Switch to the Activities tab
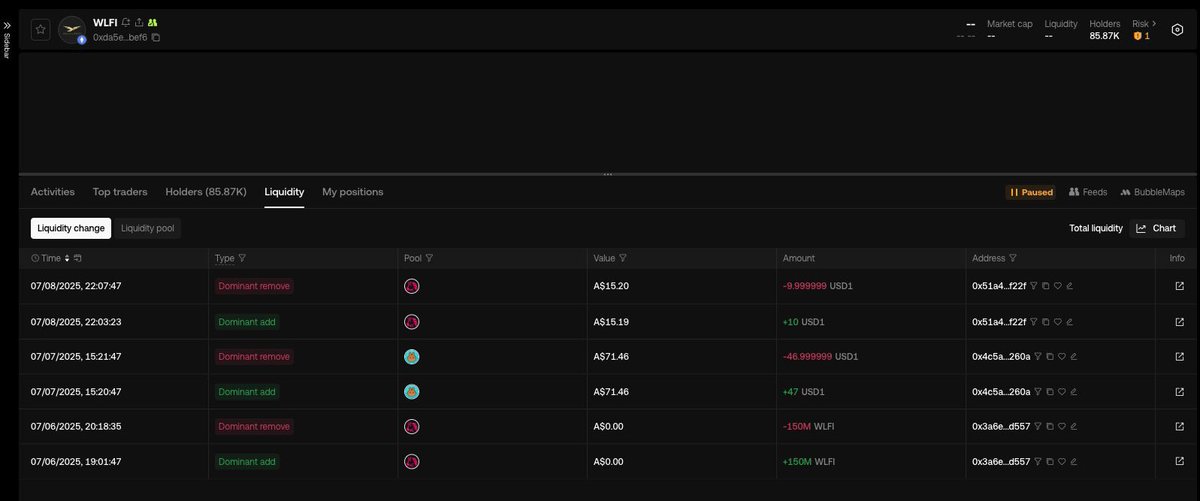The width and height of the screenshot is (1200, 501). pyautogui.click(x=53, y=192)
